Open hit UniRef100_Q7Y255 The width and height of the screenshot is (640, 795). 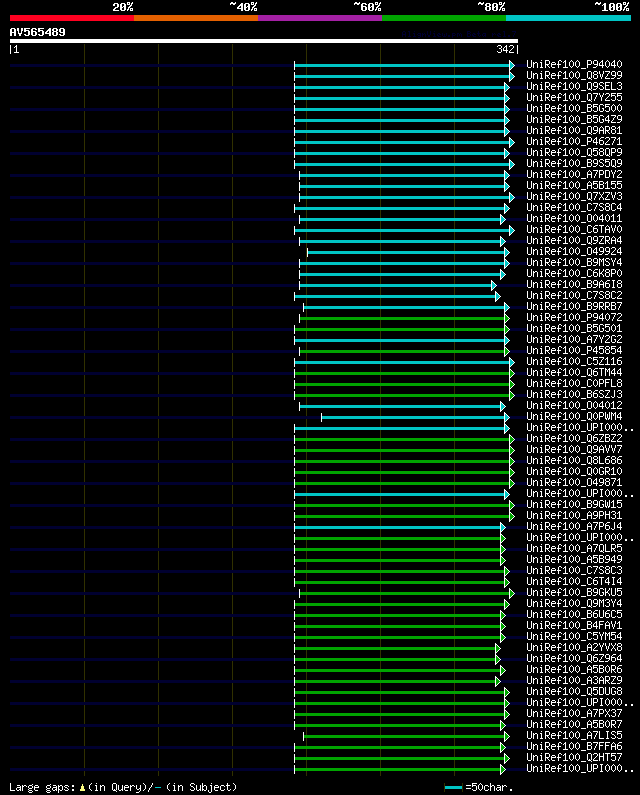[x=574, y=97]
